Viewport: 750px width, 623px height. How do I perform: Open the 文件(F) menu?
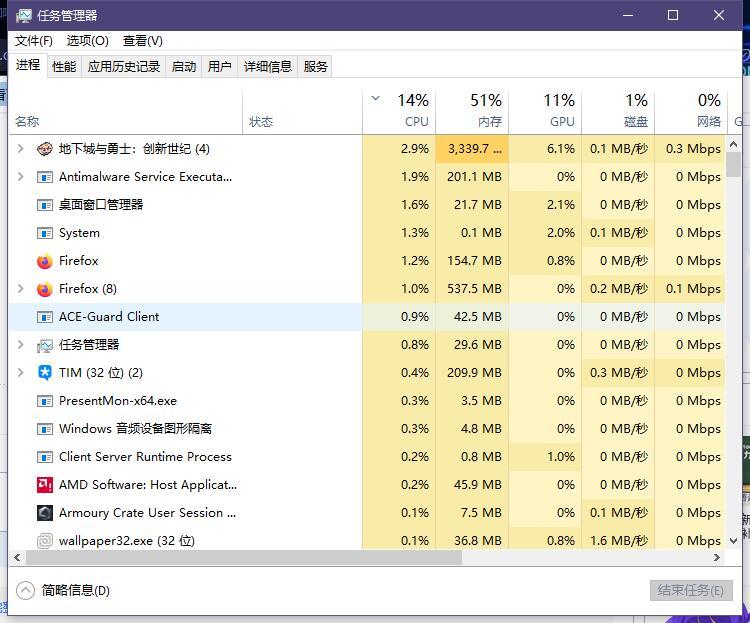pyautogui.click(x=33, y=41)
